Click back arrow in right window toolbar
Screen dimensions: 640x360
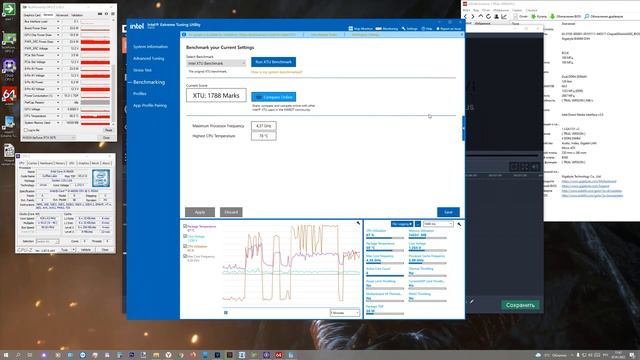465,16
